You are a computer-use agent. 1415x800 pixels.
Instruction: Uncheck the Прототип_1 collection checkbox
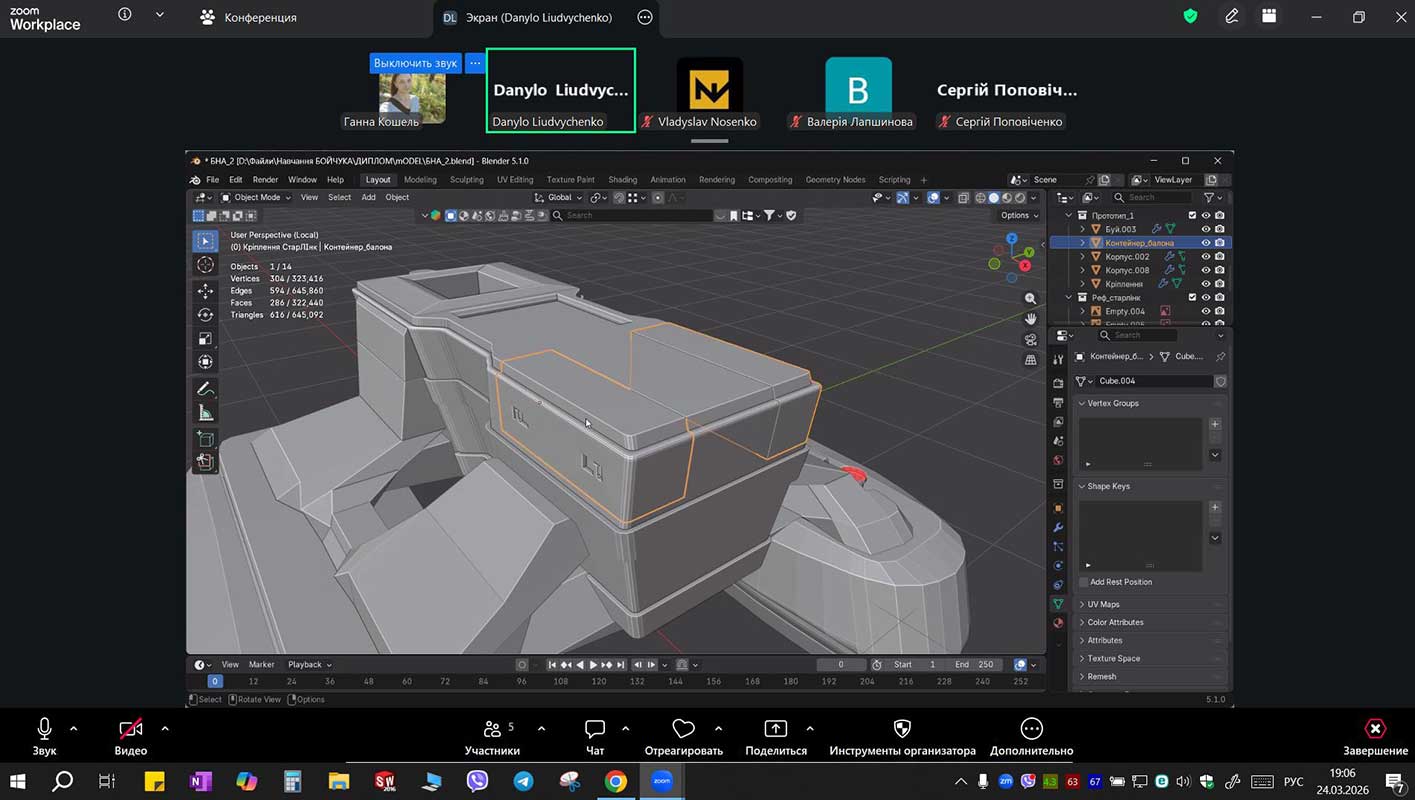1192,215
